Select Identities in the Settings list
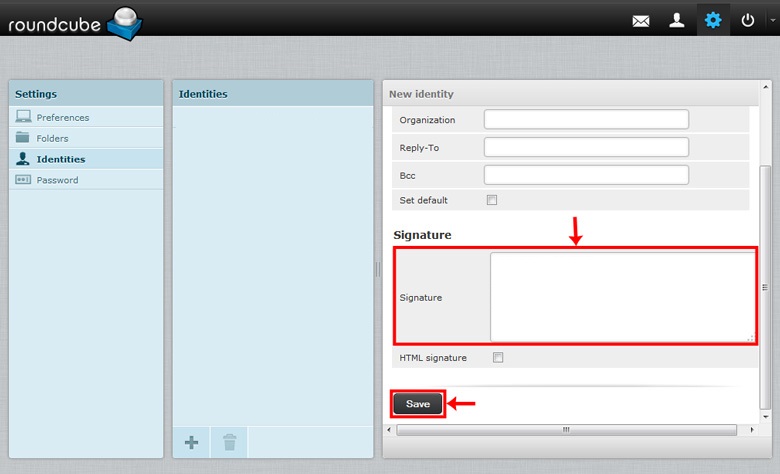The height and width of the screenshot is (474, 780). (60, 159)
